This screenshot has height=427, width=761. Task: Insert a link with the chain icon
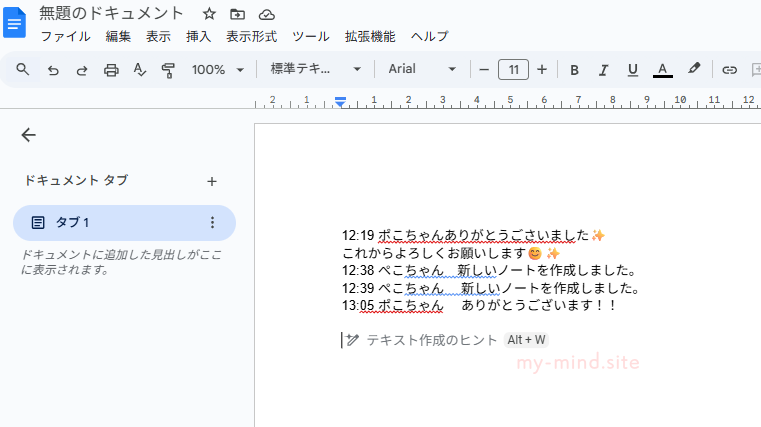pyautogui.click(x=729, y=70)
